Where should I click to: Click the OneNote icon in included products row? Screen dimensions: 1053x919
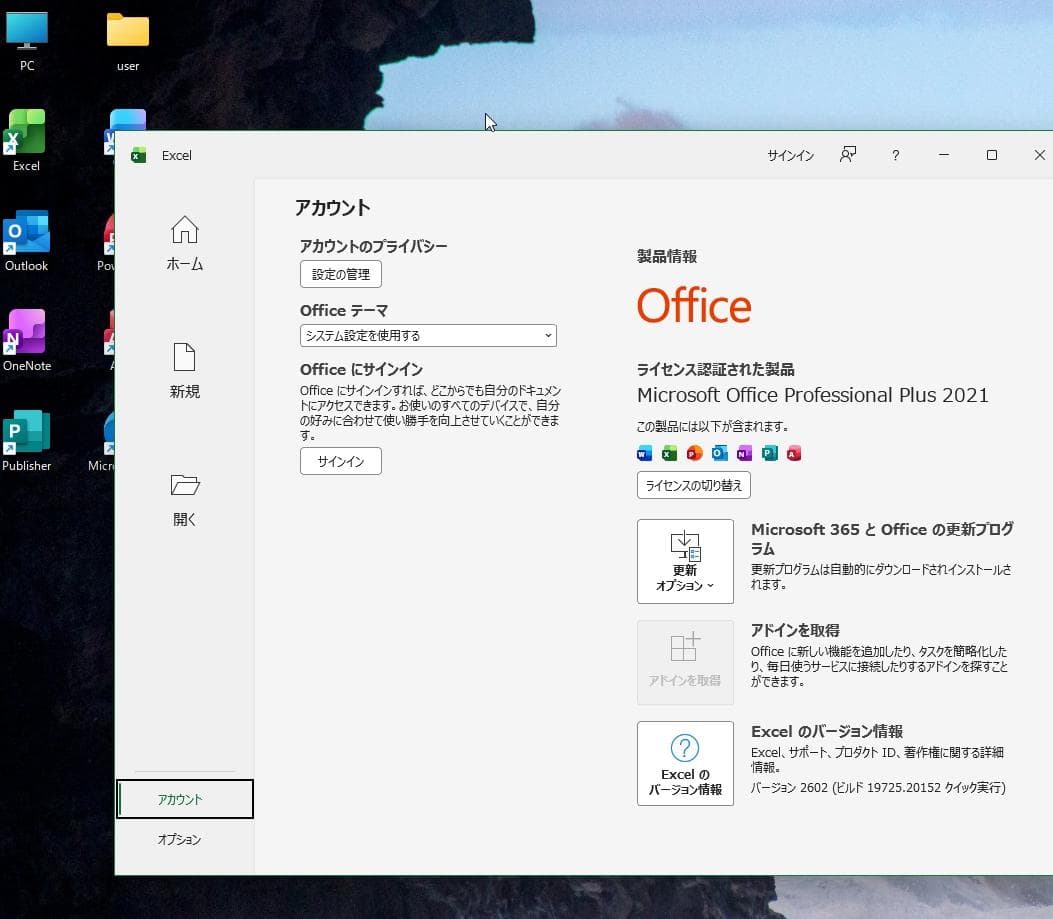pos(744,453)
